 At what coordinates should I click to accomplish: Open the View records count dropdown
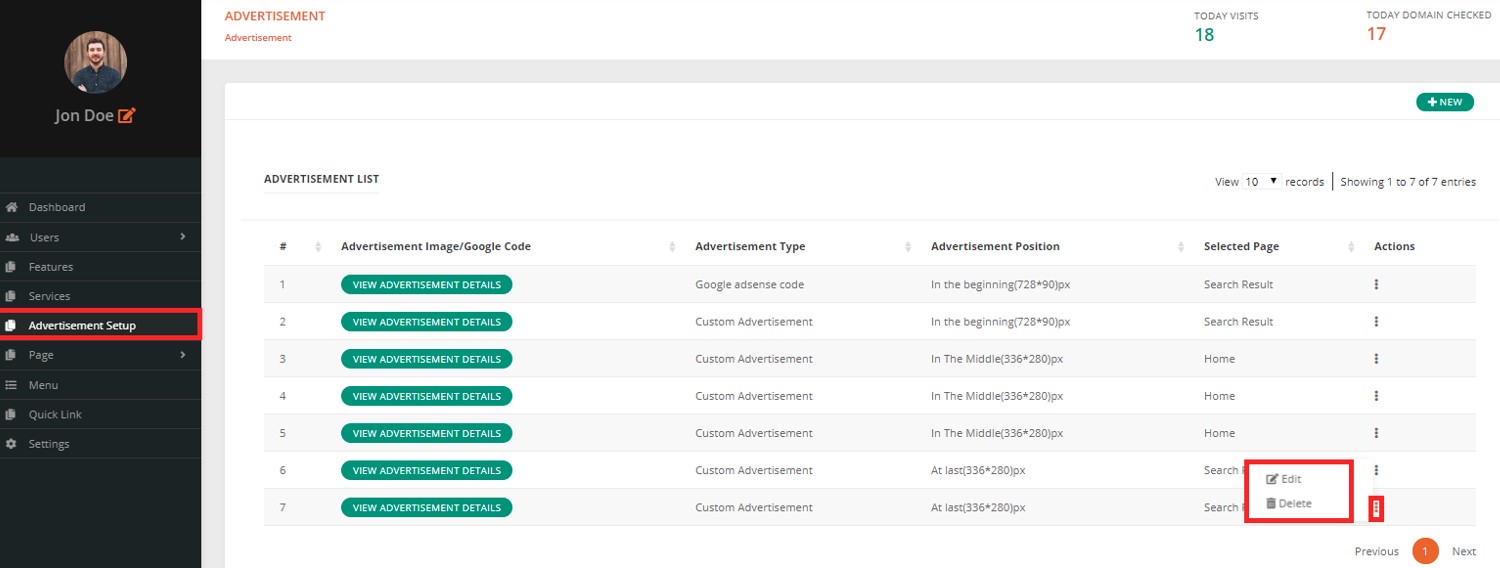coord(1261,182)
